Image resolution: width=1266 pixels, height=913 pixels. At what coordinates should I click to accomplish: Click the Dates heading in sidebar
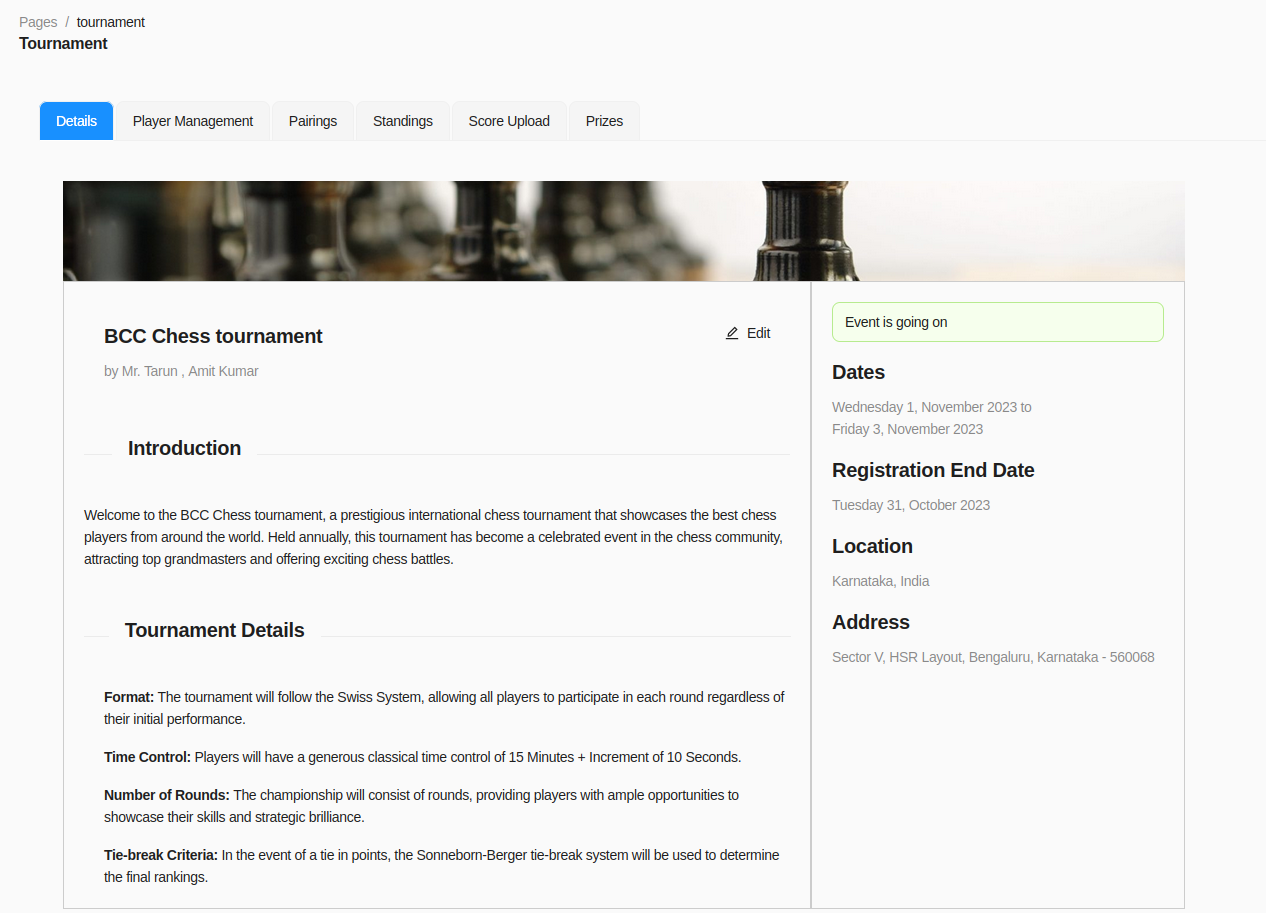[x=858, y=372]
